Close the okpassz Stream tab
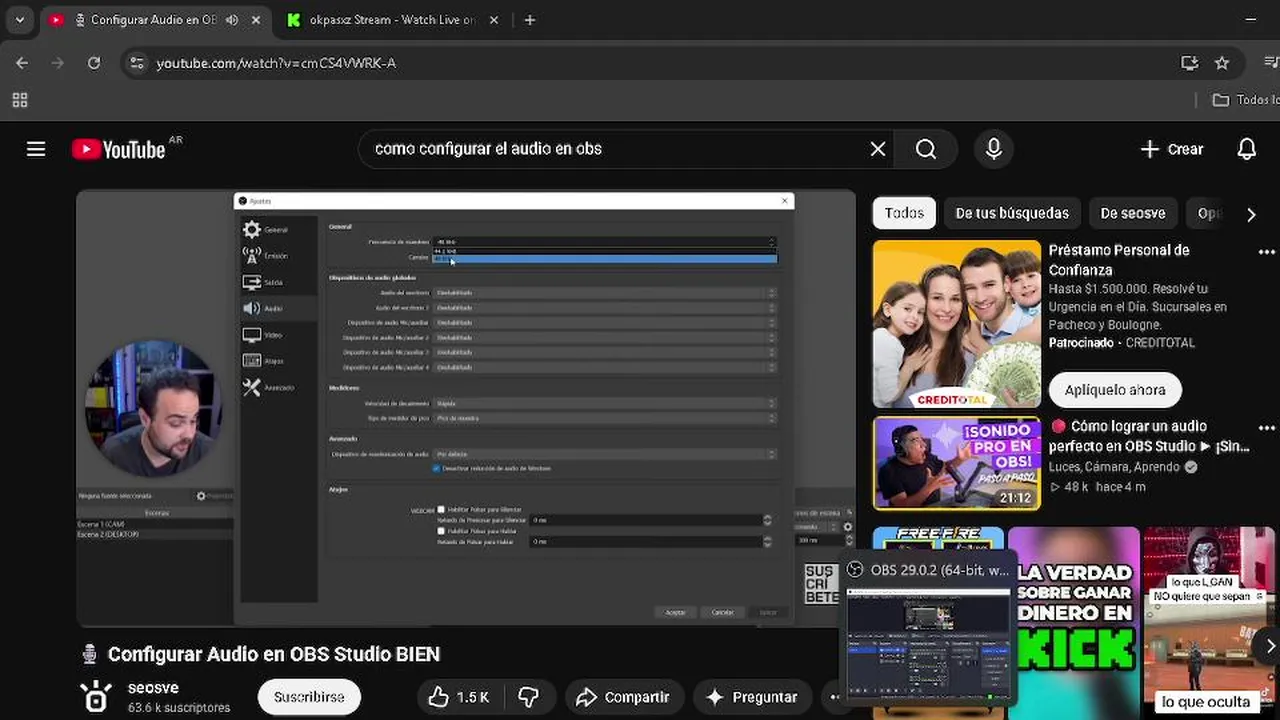Viewport: 1280px width, 720px height. [495, 20]
